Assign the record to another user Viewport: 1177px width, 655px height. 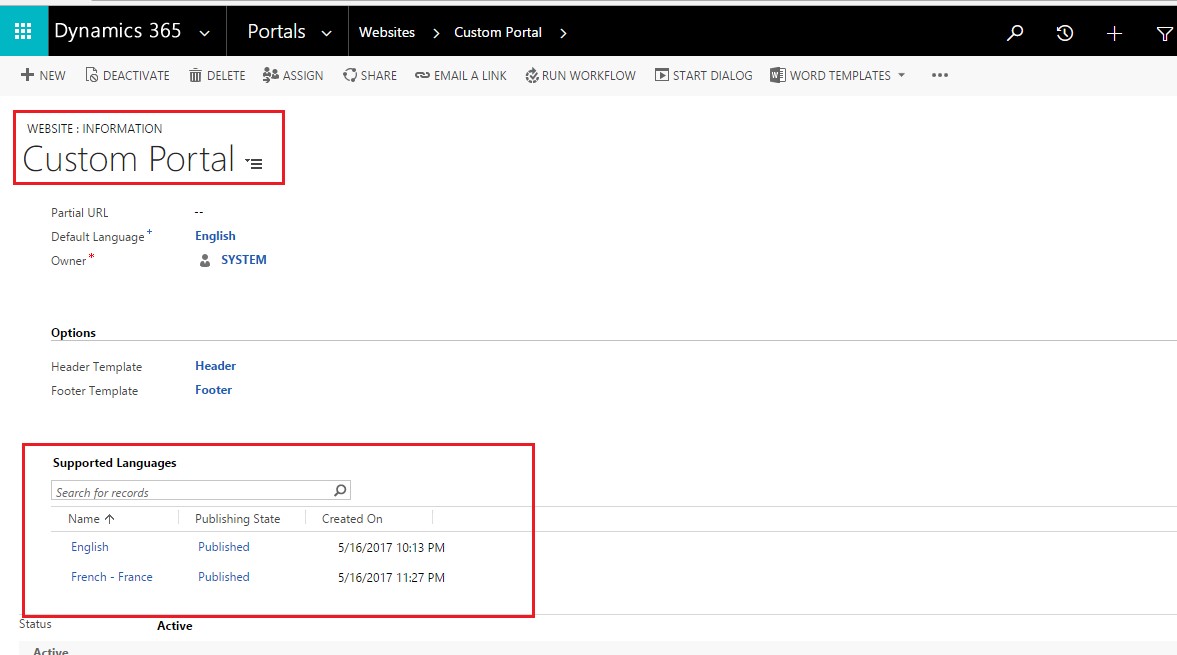292,75
